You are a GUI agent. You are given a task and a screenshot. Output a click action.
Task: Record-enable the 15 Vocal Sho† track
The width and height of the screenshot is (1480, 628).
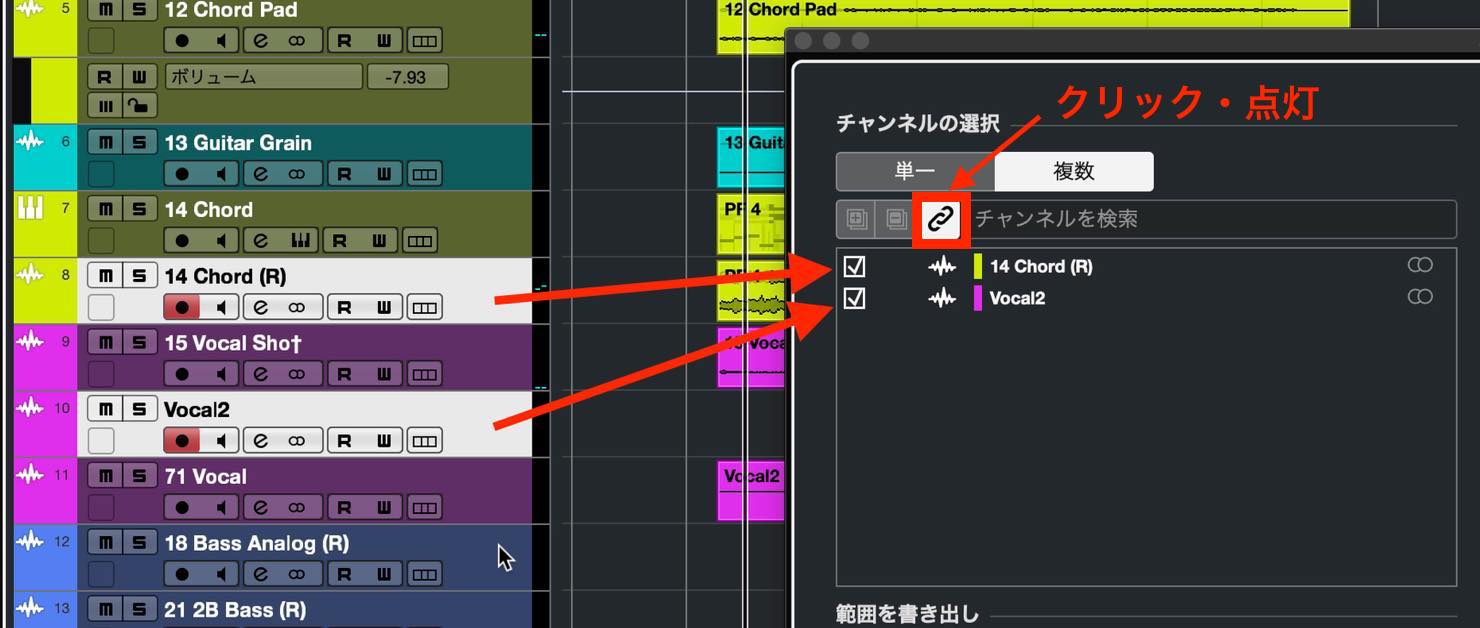pos(182,374)
